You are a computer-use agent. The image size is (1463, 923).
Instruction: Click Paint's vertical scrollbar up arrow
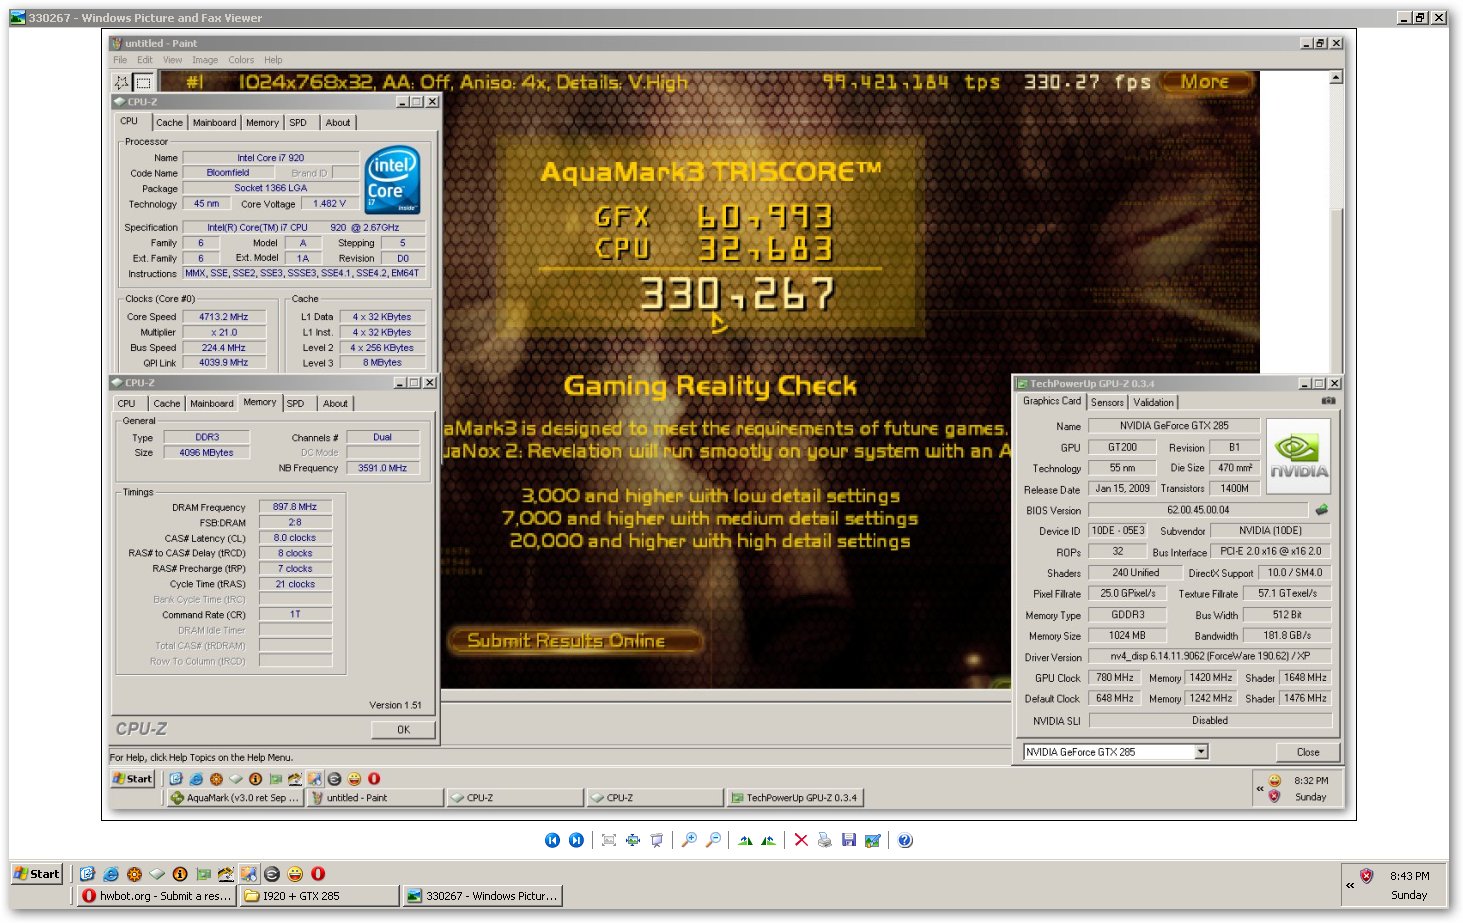pos(1336,77)
